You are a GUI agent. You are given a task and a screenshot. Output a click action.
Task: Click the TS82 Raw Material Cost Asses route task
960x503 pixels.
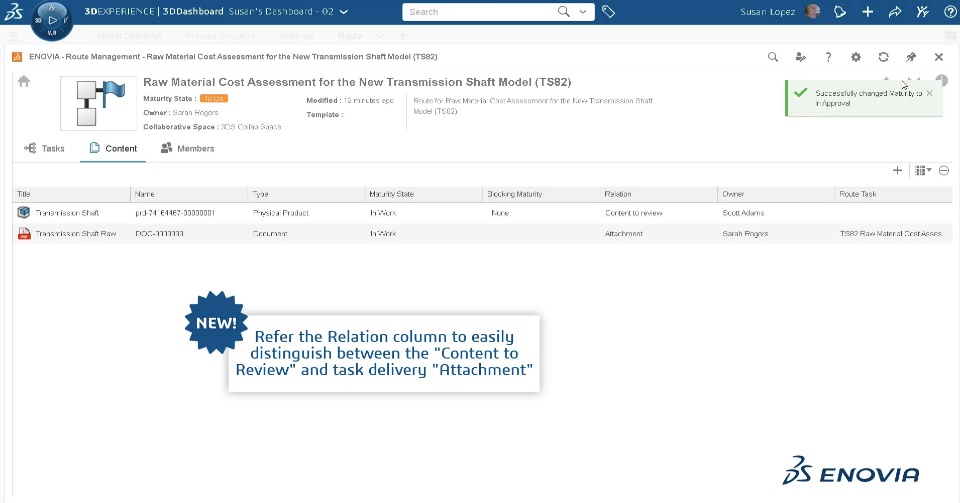891,234
